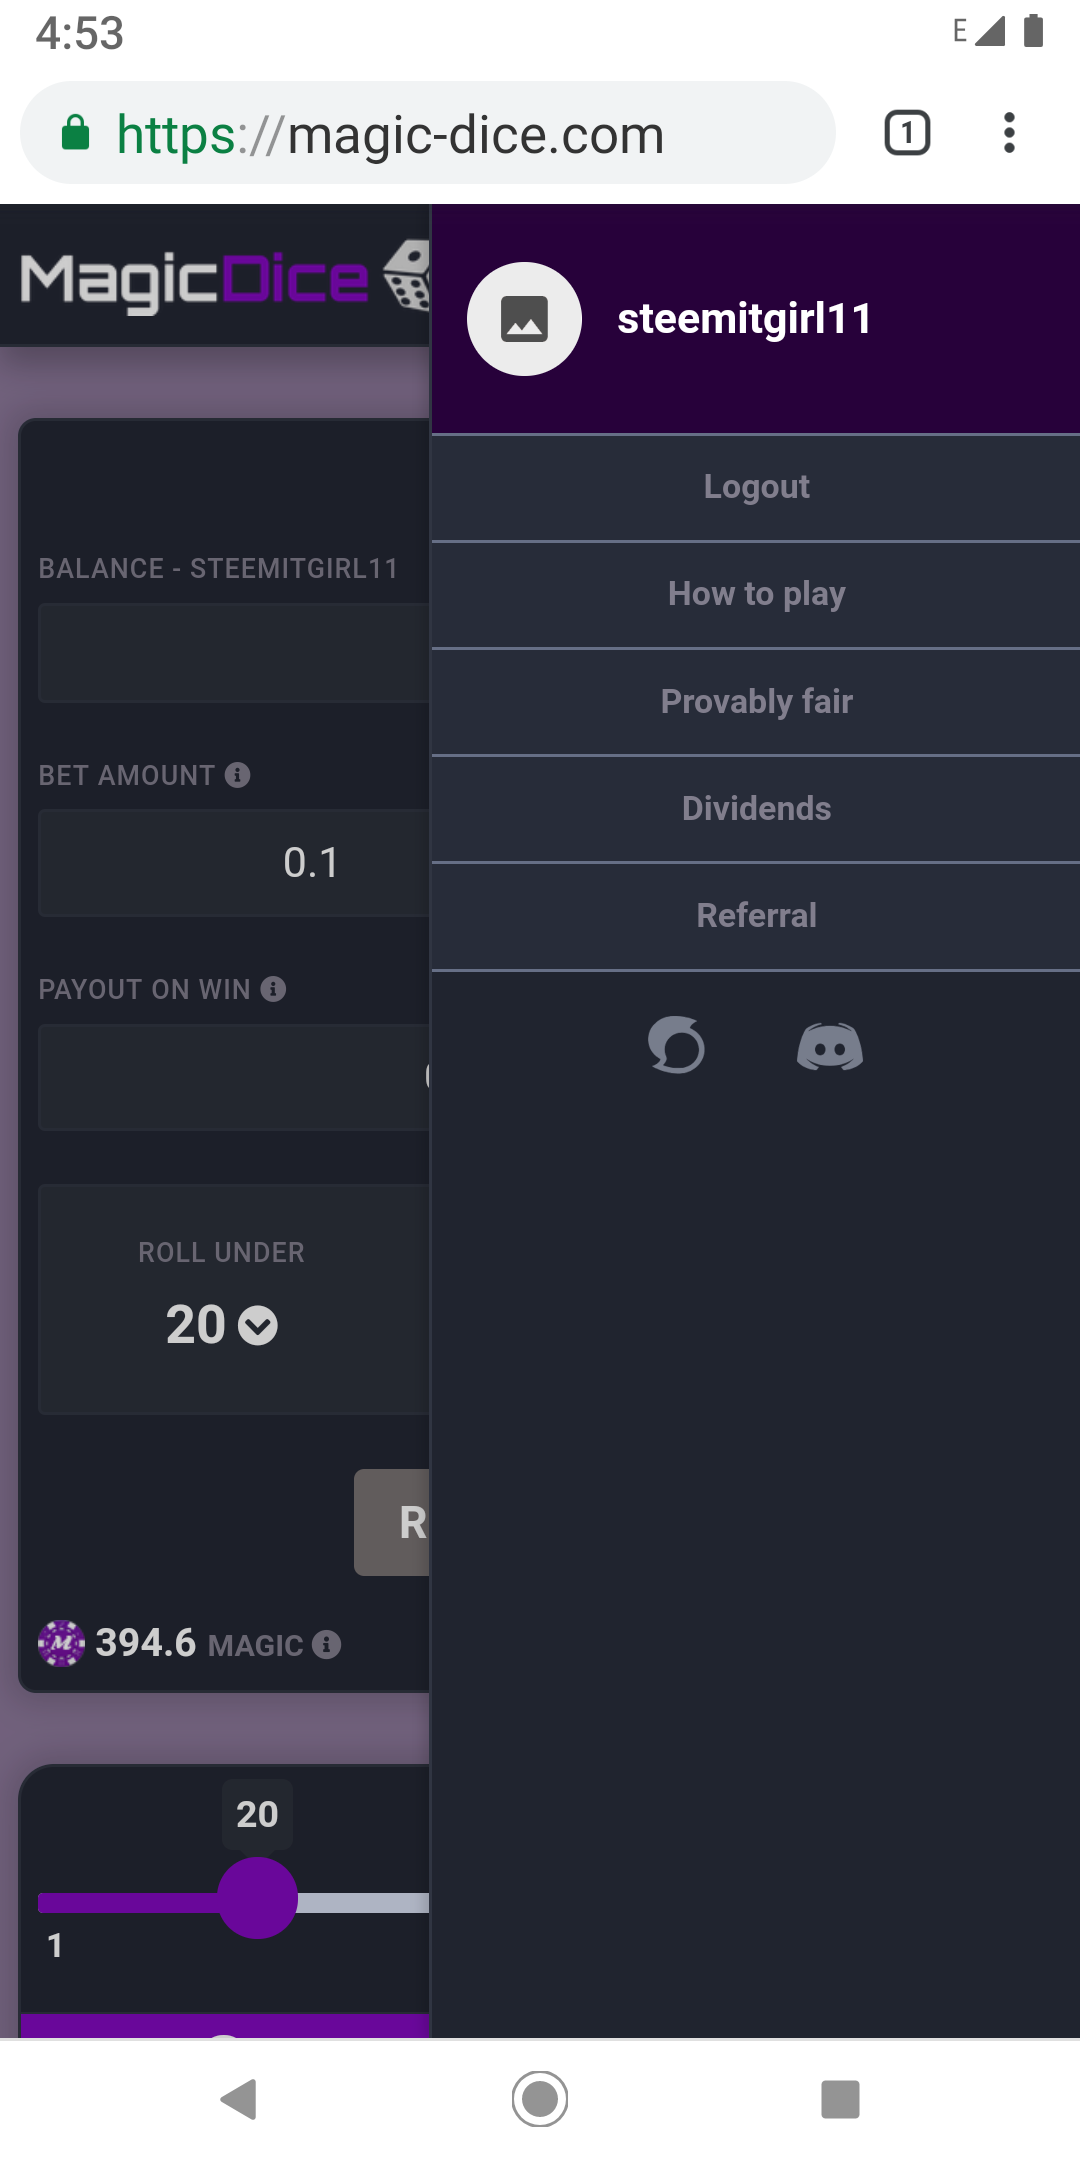Tap the steemitgirl11 profile picture avatar
The image size is (1080, 2160).
click(x=524, y=319)
